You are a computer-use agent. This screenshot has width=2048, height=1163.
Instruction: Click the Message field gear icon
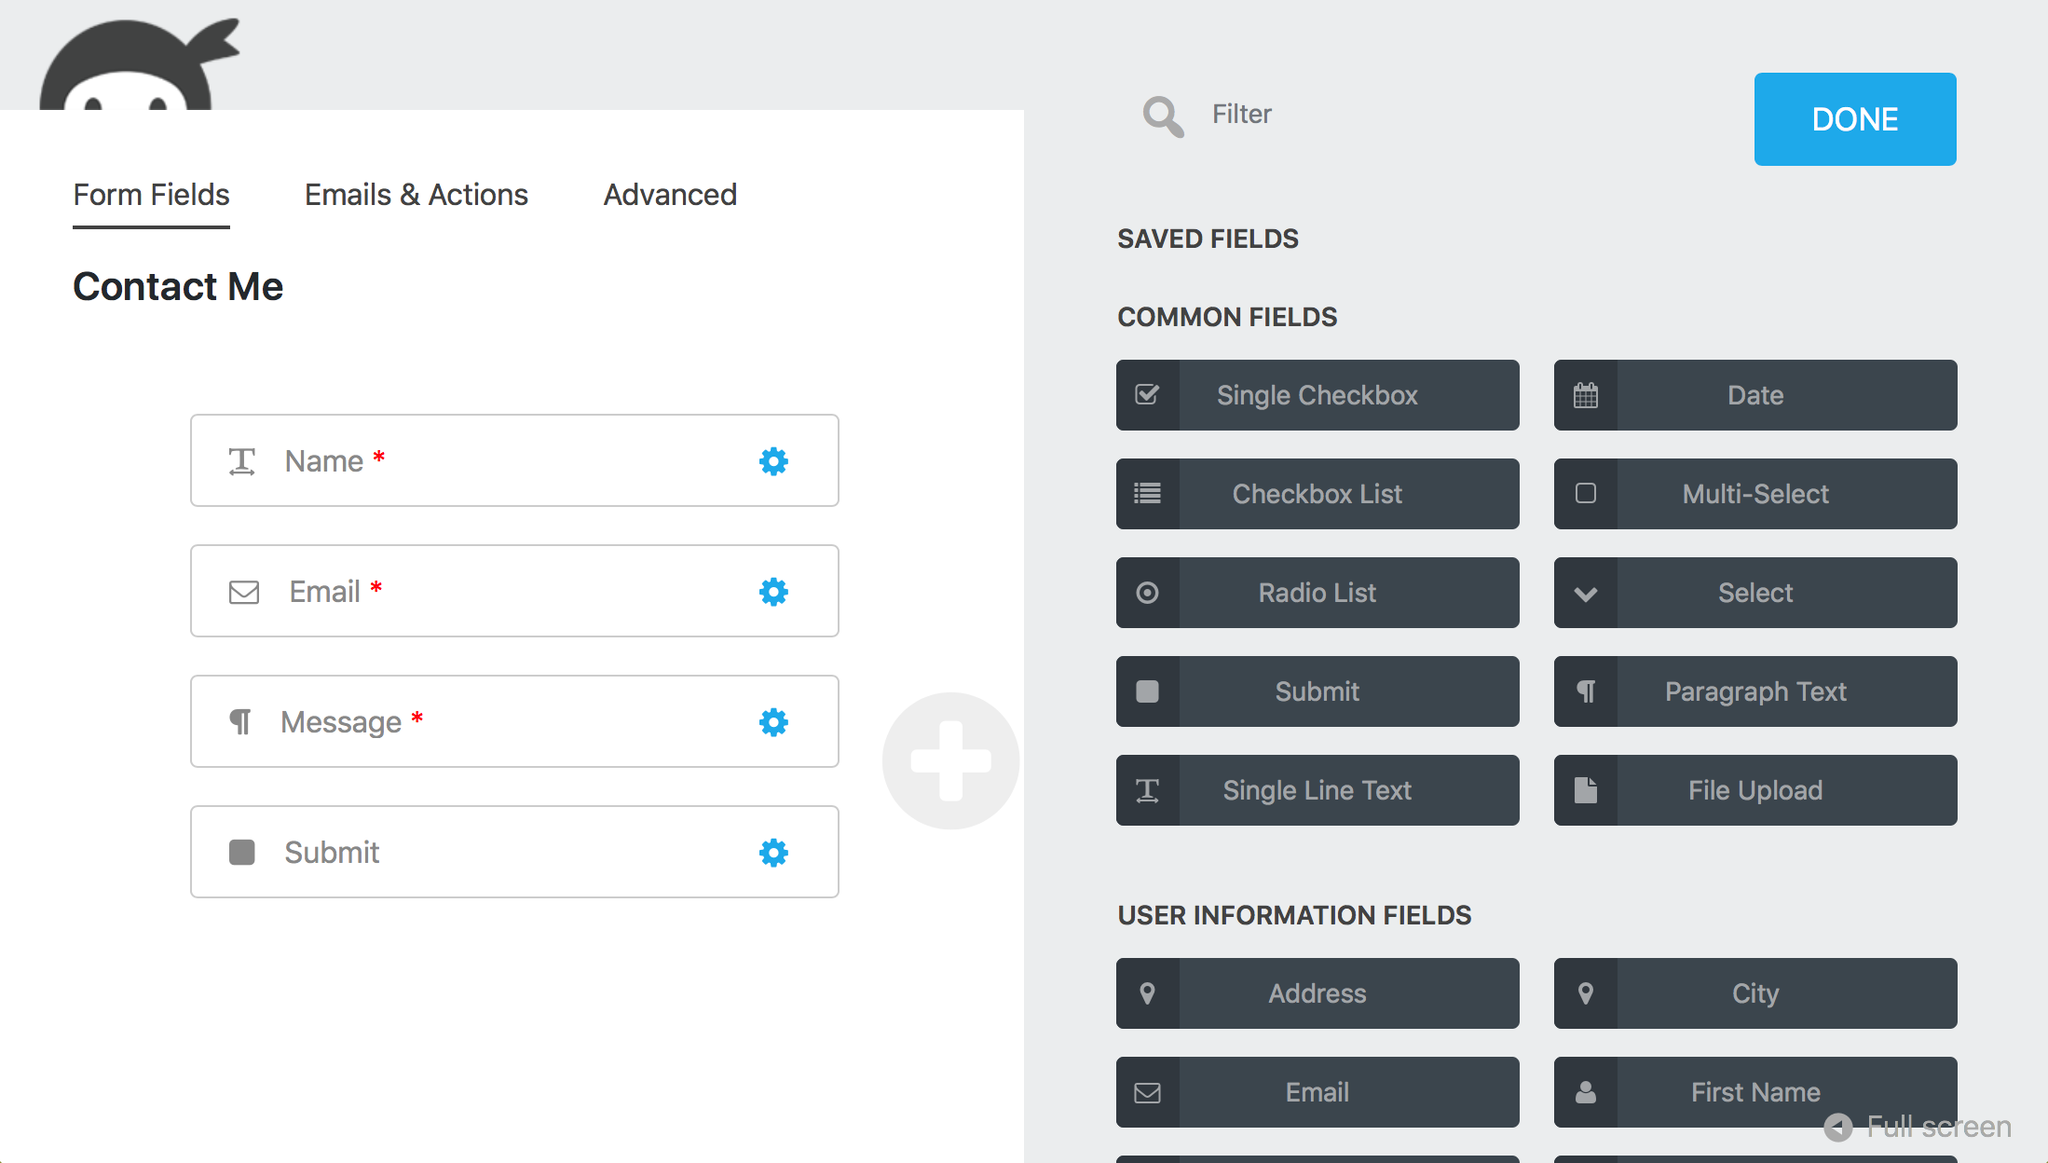(773, 722)
